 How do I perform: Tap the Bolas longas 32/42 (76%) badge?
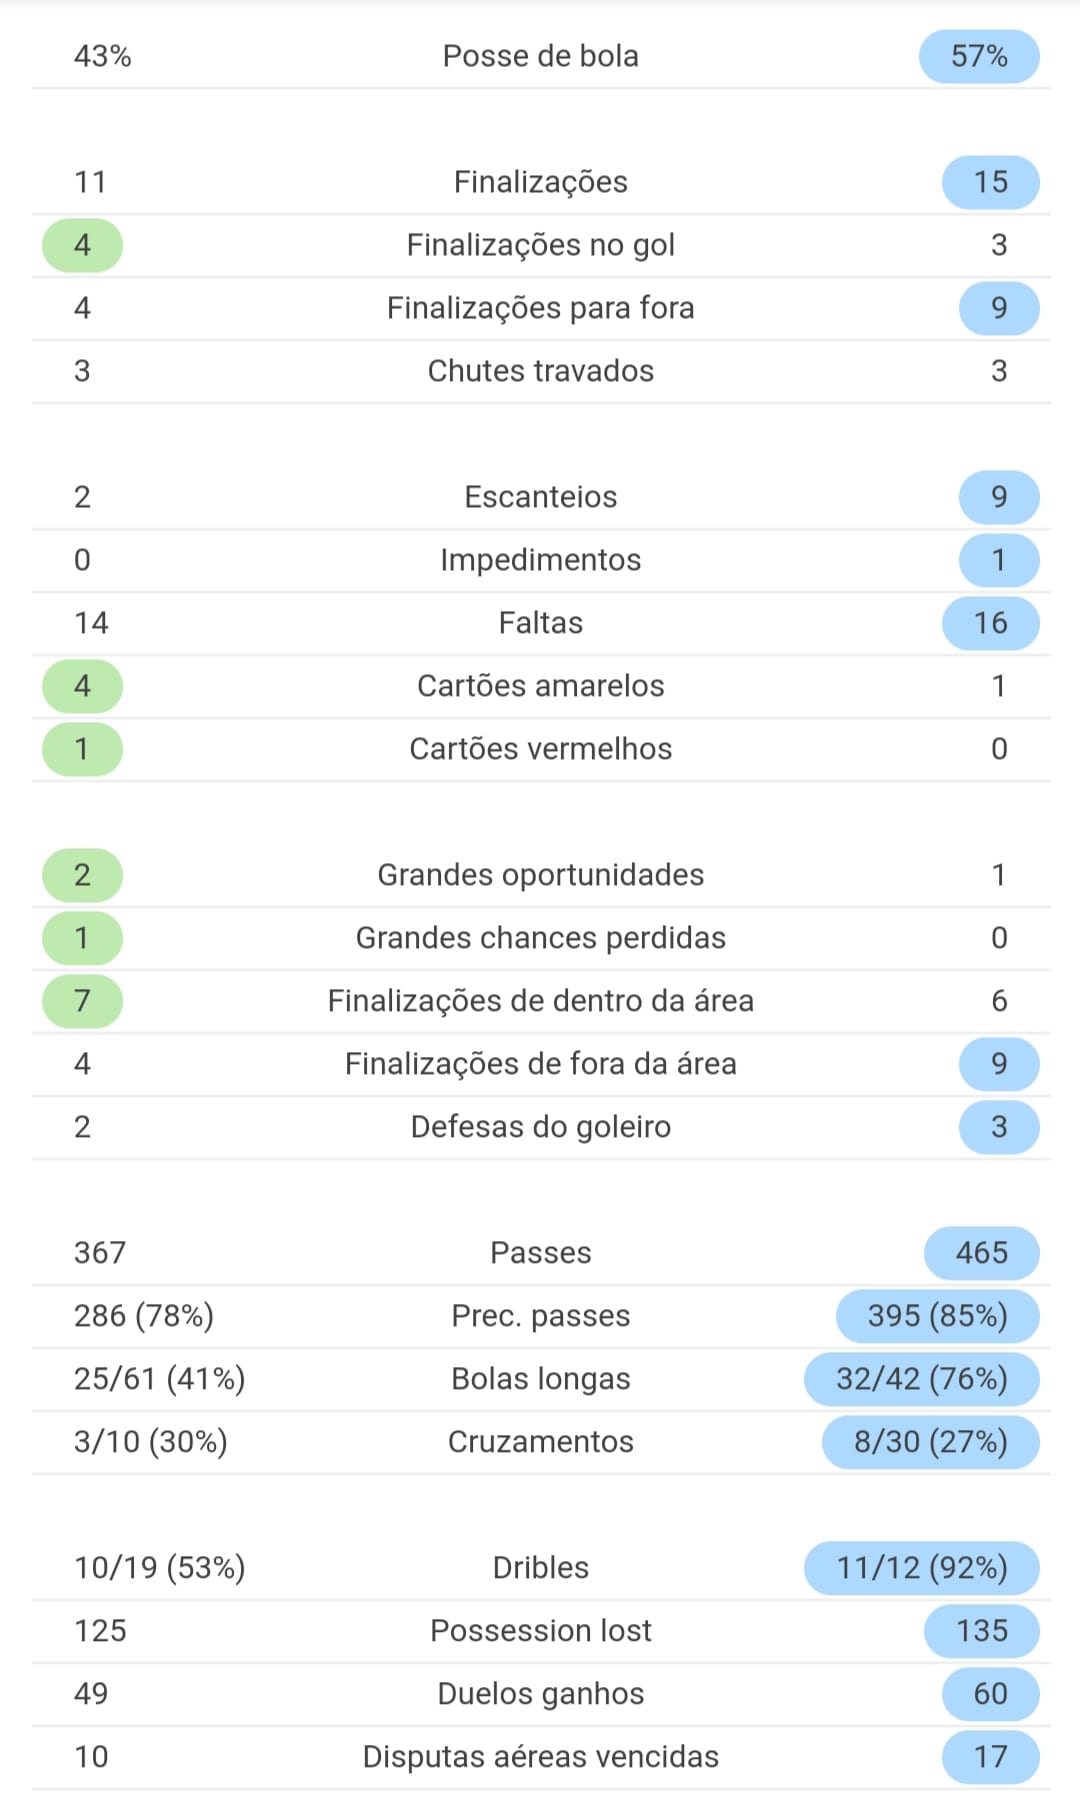coord(921,1379)
